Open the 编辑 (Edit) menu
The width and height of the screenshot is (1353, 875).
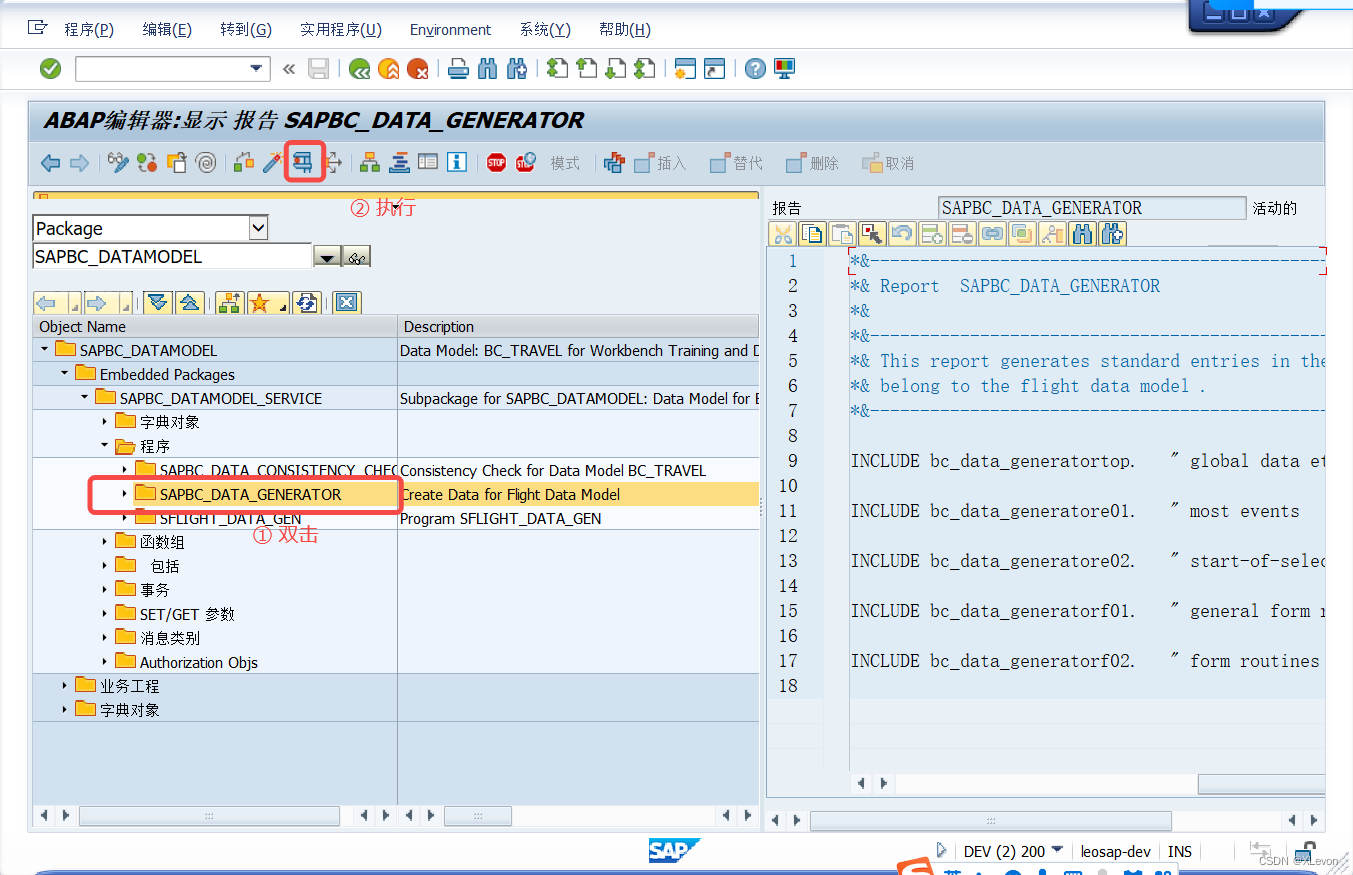click(167, 30)
